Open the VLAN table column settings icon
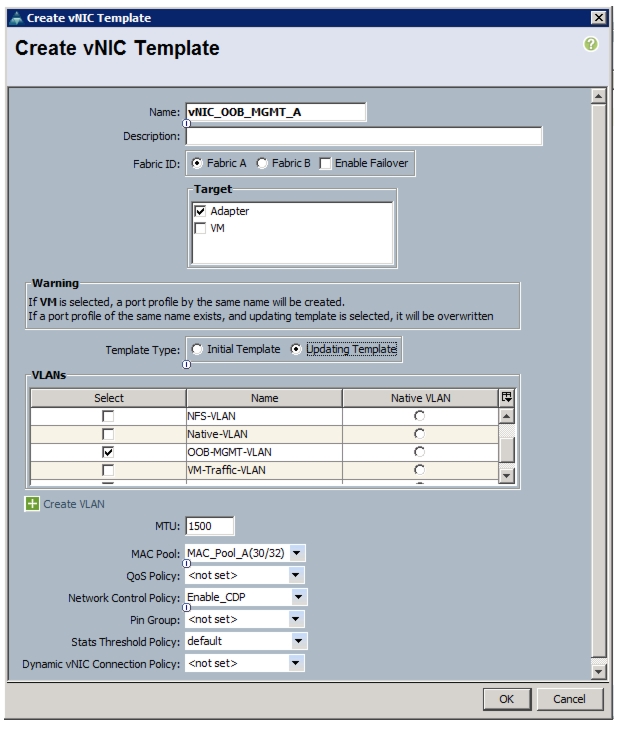 pos(507,397)
